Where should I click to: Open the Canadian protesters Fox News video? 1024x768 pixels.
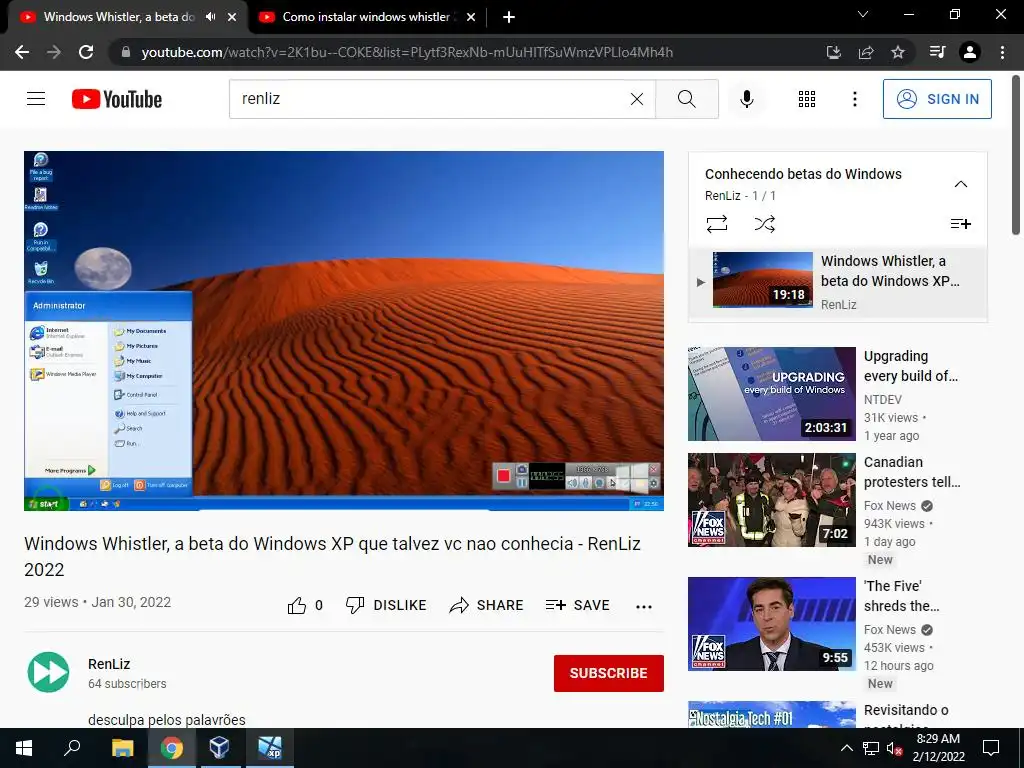coord(772,500)
